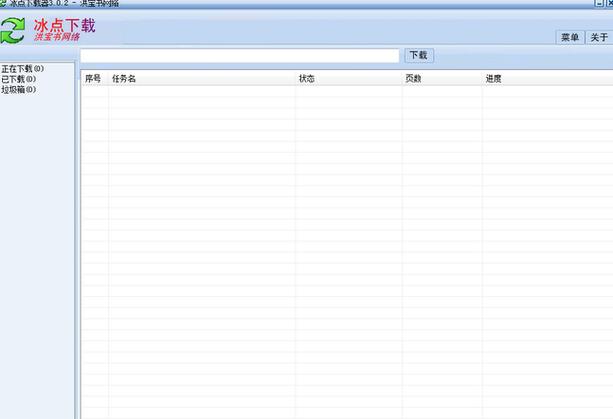Select 正在下载(0) in the sidebar
This screenshot has width=613, height=419.
tap(23, 69)
